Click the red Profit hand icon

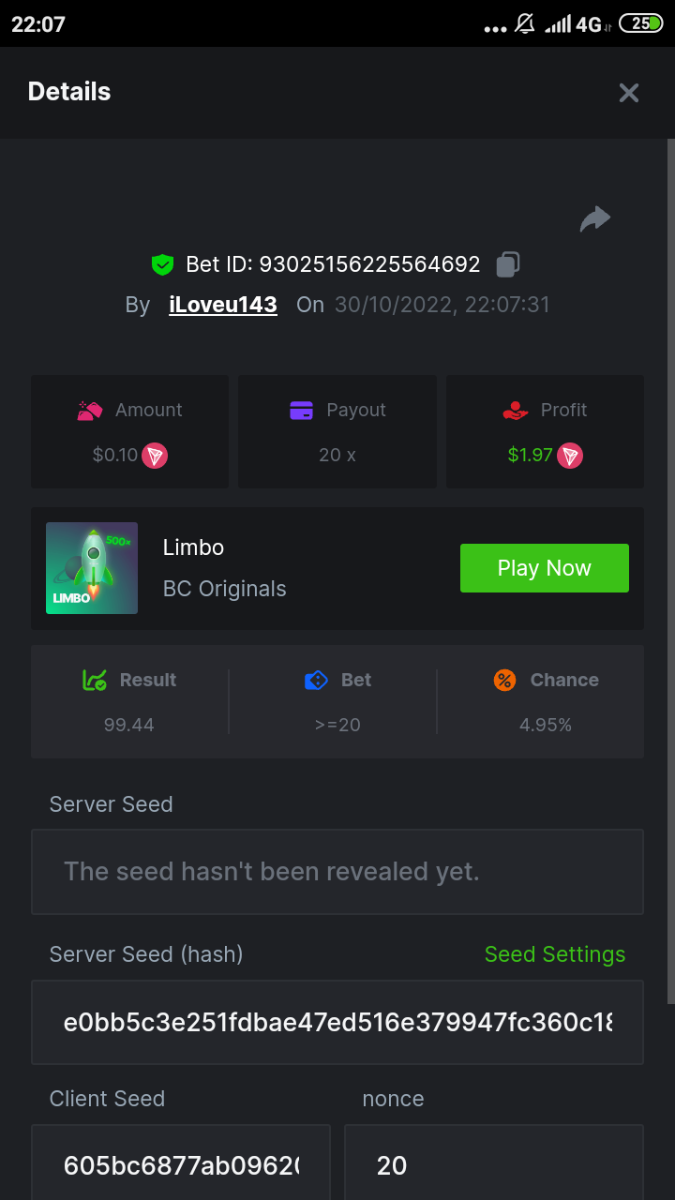515,410
